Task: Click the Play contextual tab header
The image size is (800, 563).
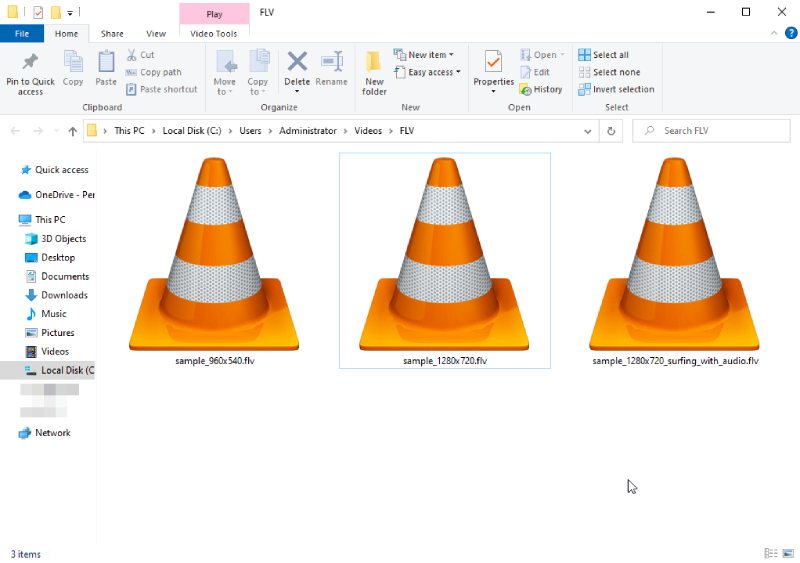Action: click(214, 14)
